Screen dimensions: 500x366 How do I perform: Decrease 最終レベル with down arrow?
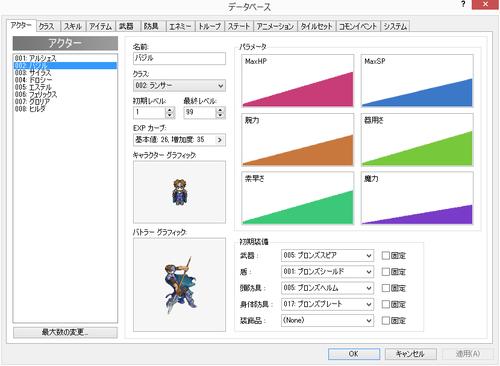click(x=220, y=116)
